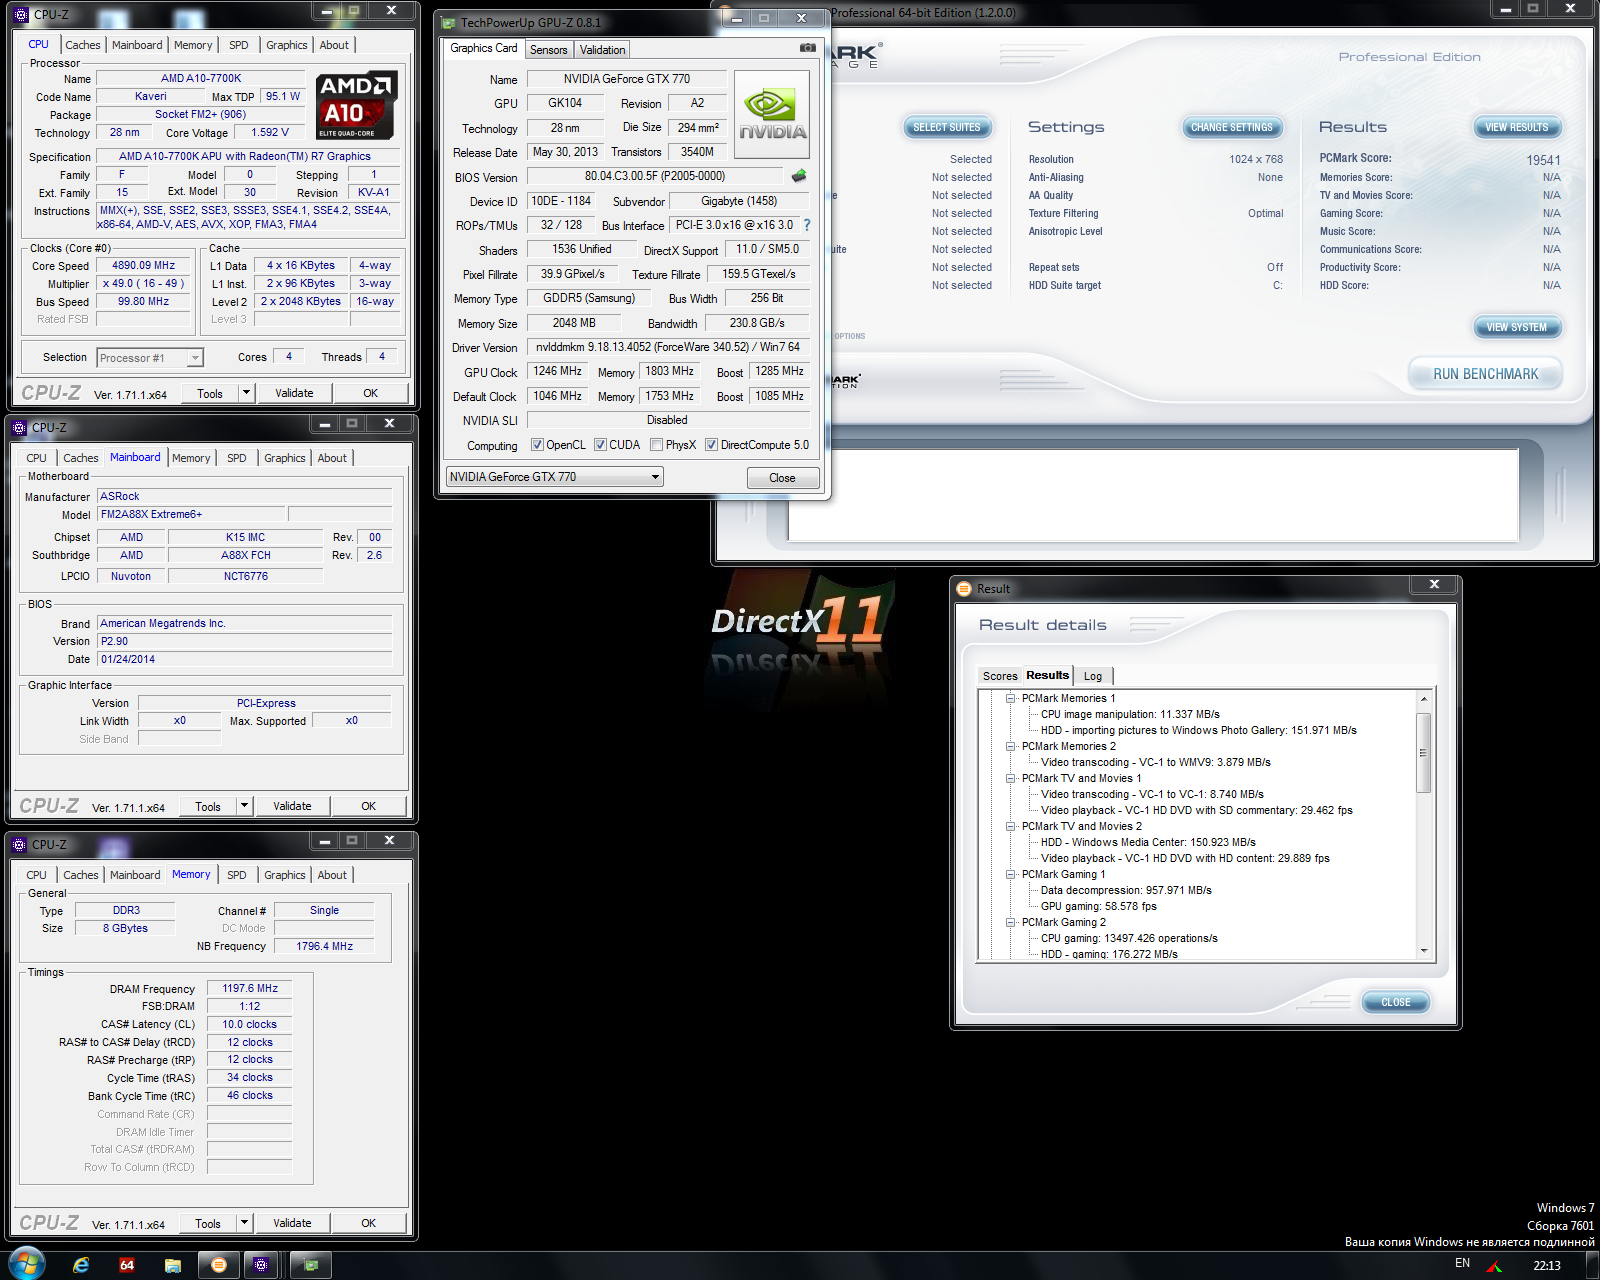Open Tools dropdown arrow in Memory window
Screen dimensions: 1600x1280
244,1223
